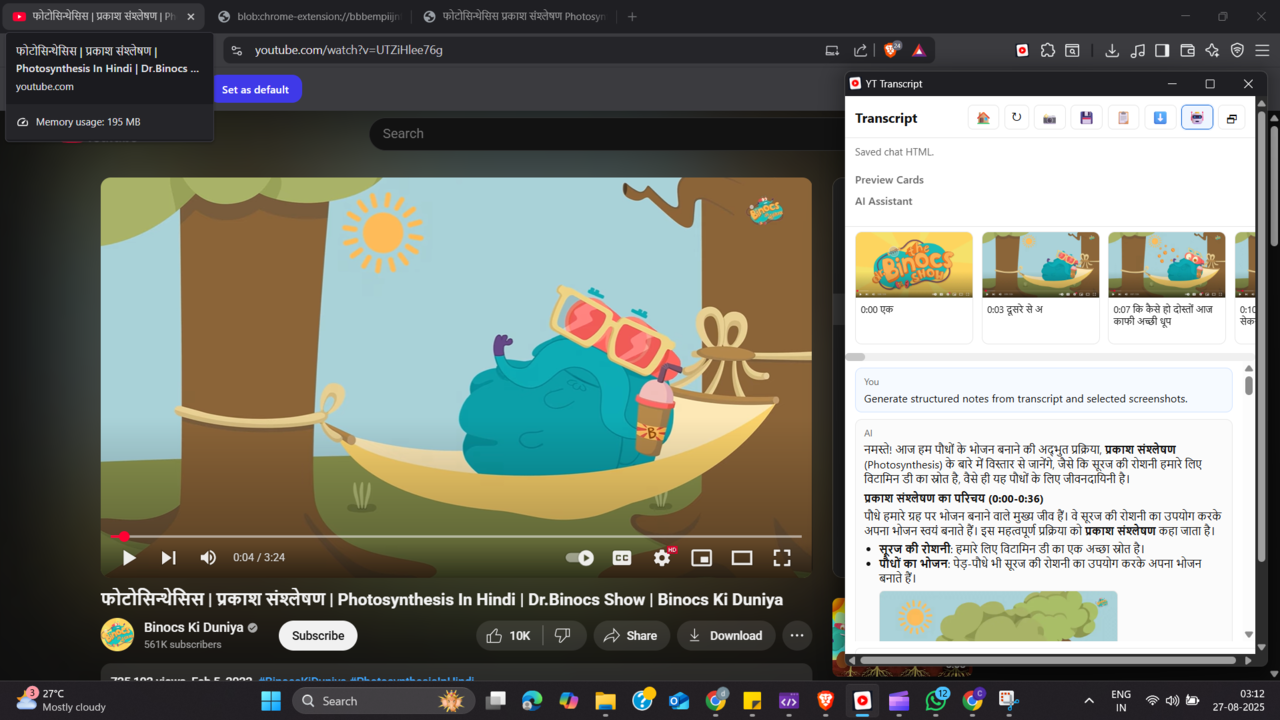
Task: Subscribe to Binocs Ki Duniya channel
Action: pos(317,635)
